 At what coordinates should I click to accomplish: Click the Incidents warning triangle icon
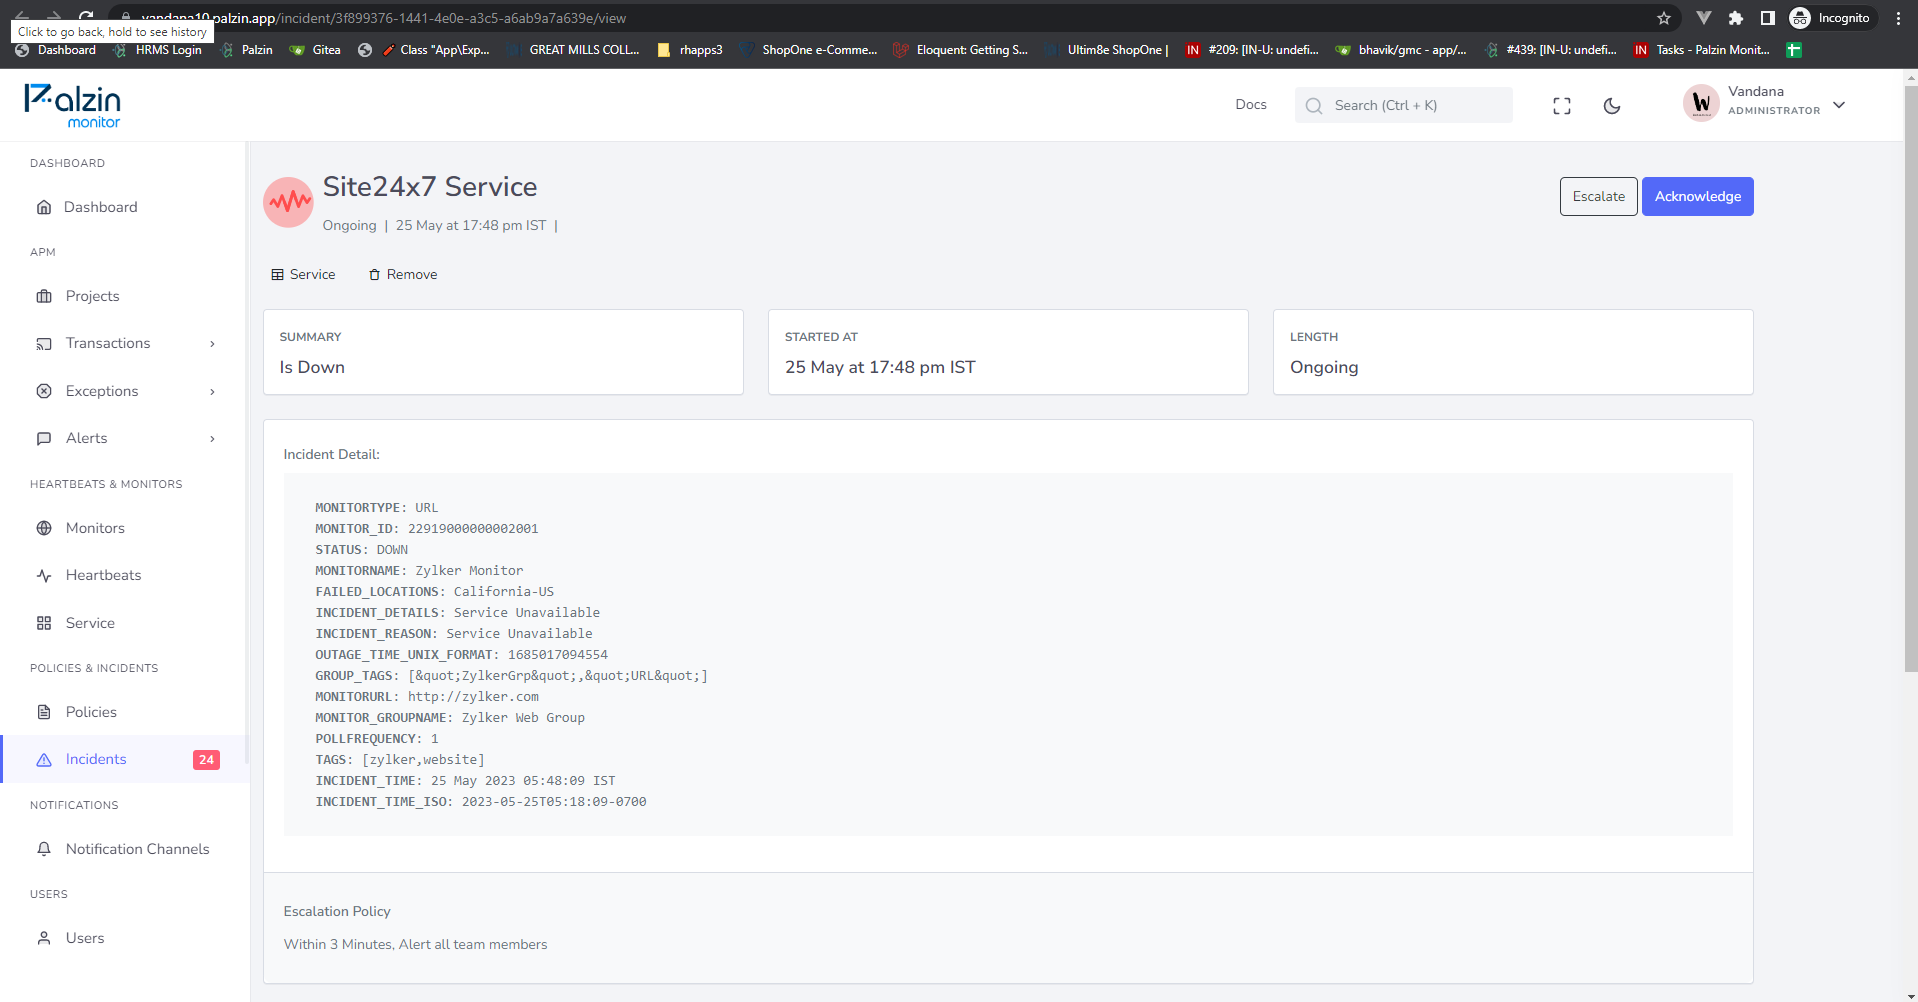coord(44,760)
